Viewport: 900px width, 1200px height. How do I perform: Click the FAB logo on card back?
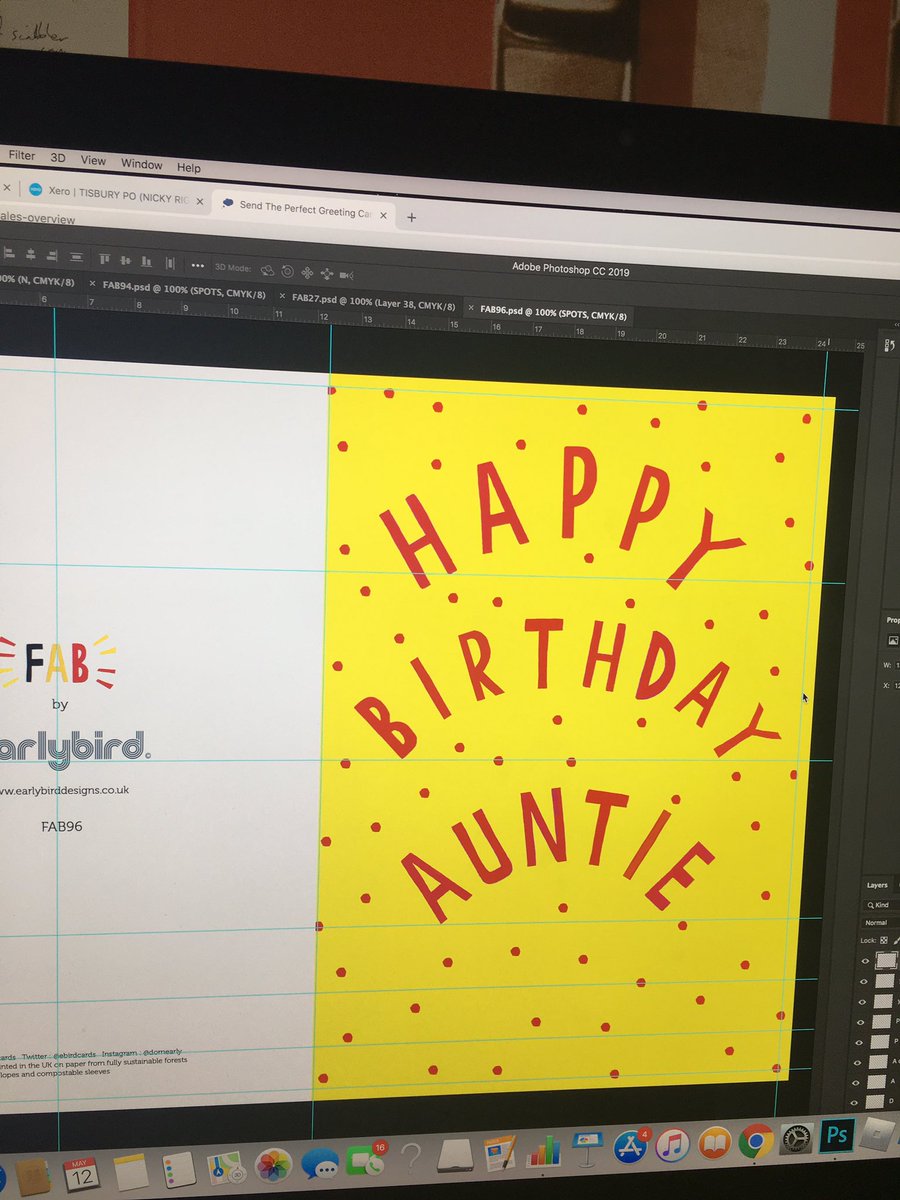pos(59,665)
